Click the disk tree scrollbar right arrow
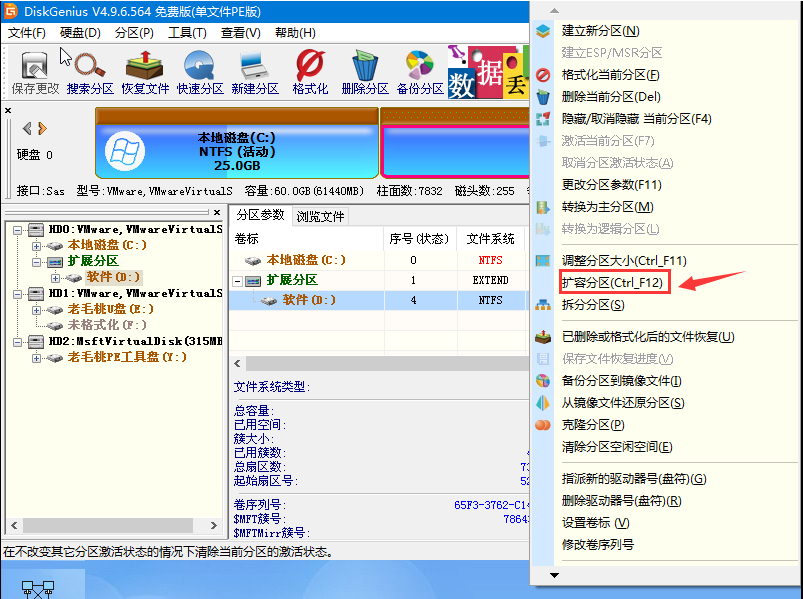 [x=214, y=526]
